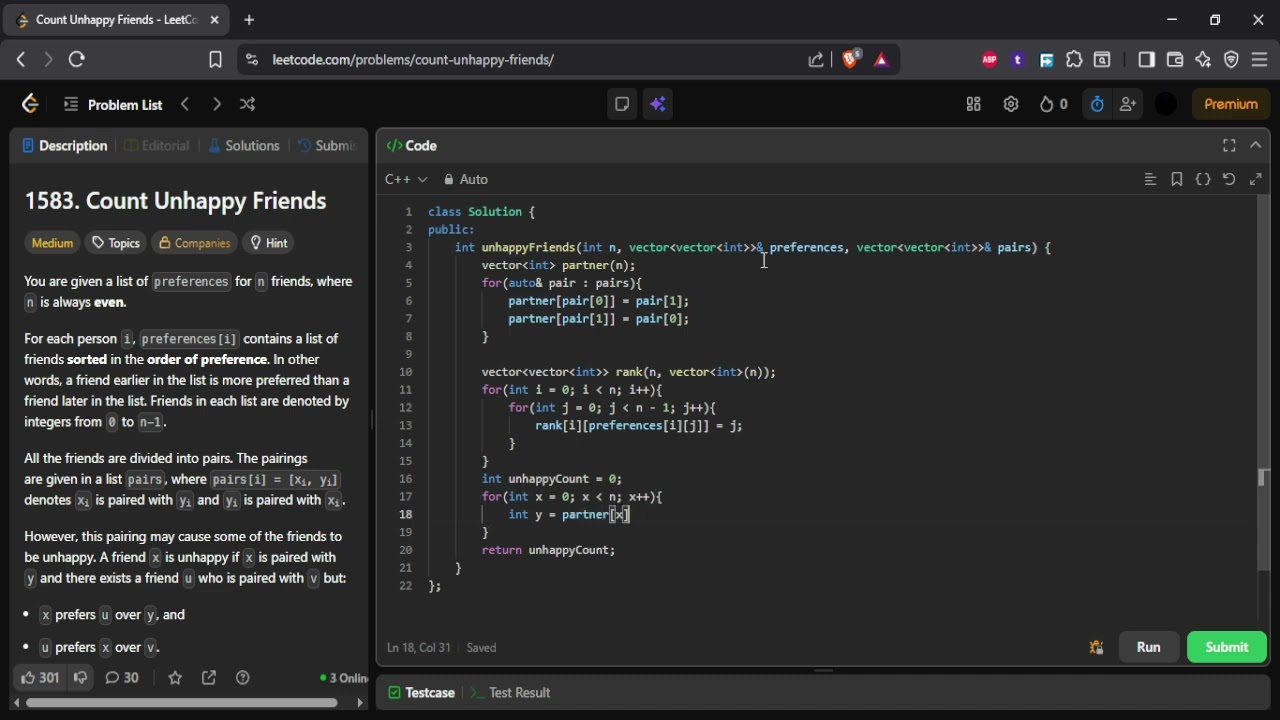Viewport: 1280px width, 720px height.
Task: Go to next problem arrow
Action: click(216, 104)
